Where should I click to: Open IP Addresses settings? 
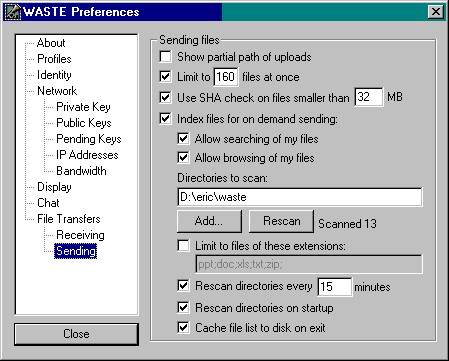coord(87,155)
